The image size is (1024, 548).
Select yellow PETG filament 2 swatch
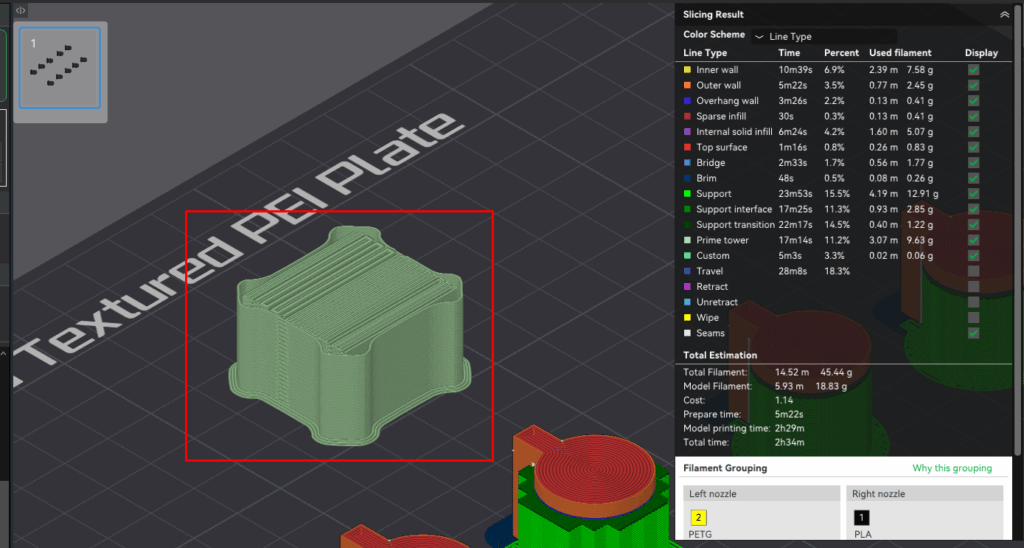tap(699, 518)
